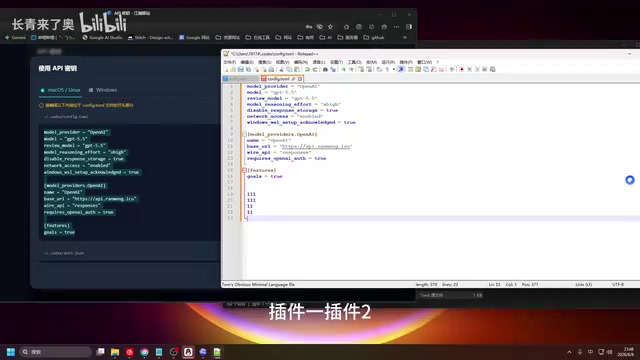The image size is (640, 360).
Task: Toggle the highlighted Word Wrap toolbar icon
Action: coord(401,69)
